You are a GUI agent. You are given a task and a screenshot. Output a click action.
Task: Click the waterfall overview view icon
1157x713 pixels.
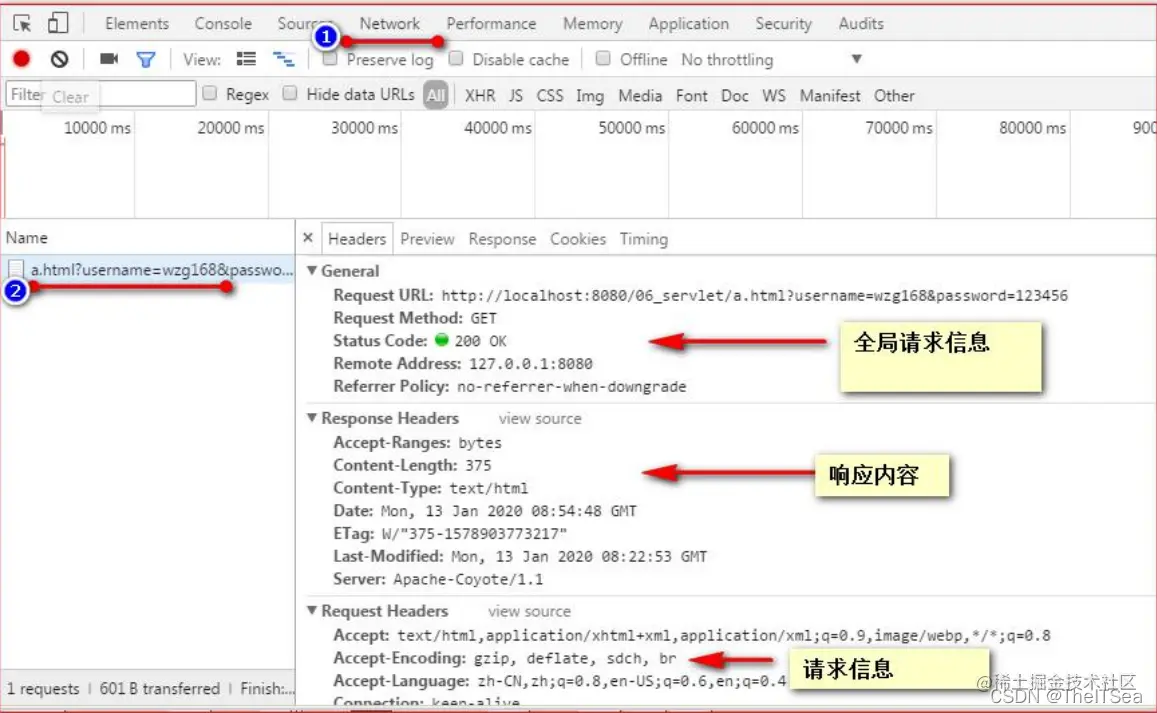pyautogui.click(x=283, y=59)
